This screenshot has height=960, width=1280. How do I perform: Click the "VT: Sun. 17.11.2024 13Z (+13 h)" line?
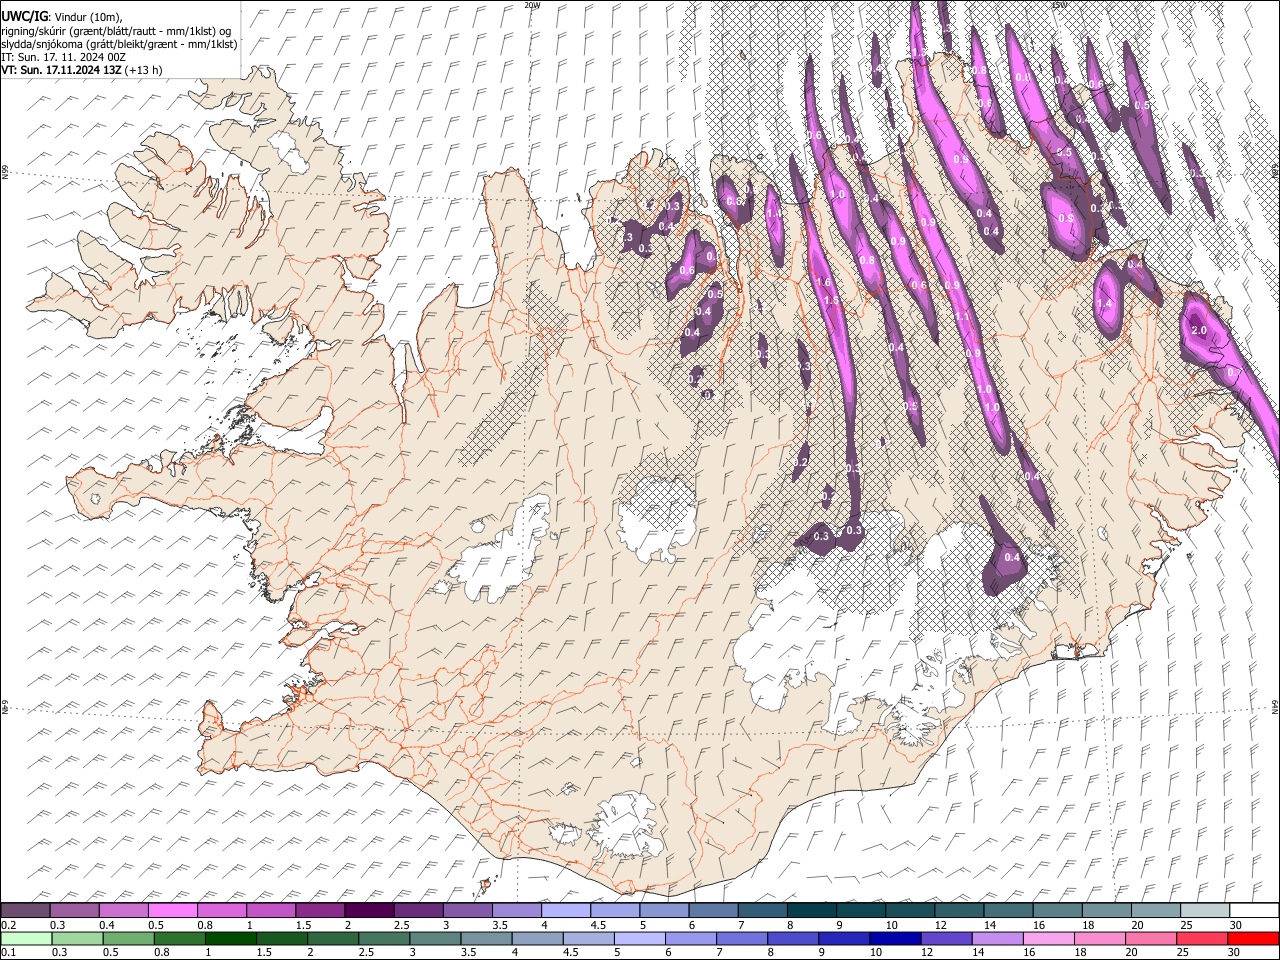(82, 70)
